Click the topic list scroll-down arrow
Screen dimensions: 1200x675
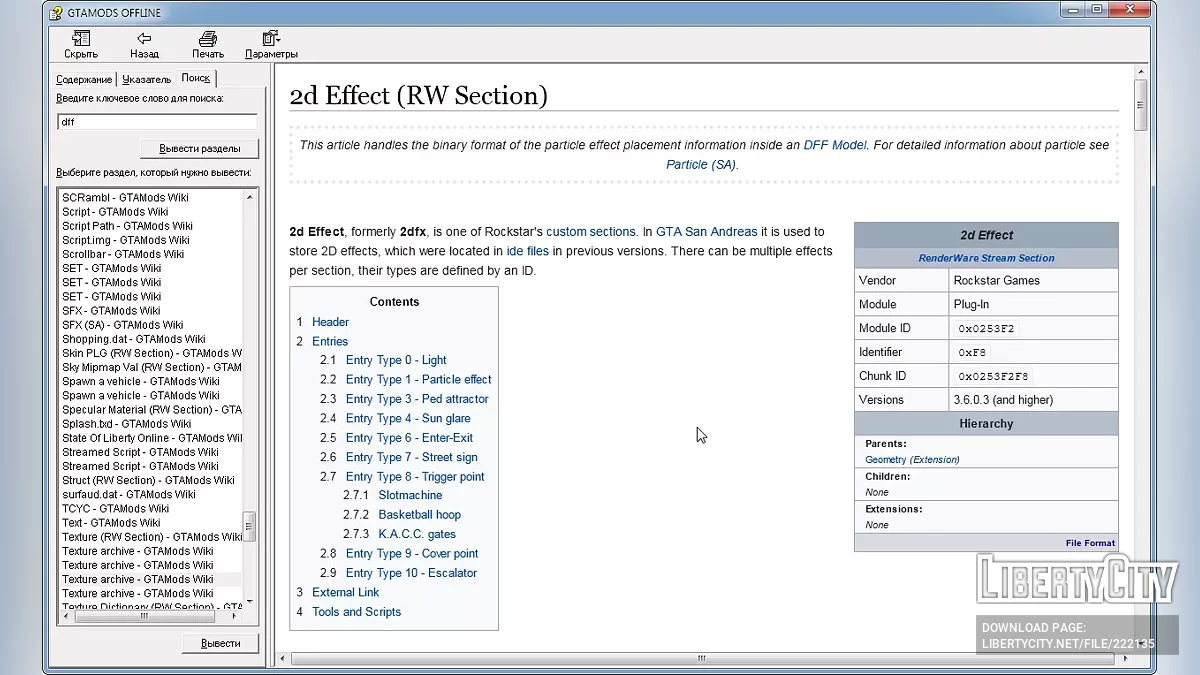click(x=250, y=601)
